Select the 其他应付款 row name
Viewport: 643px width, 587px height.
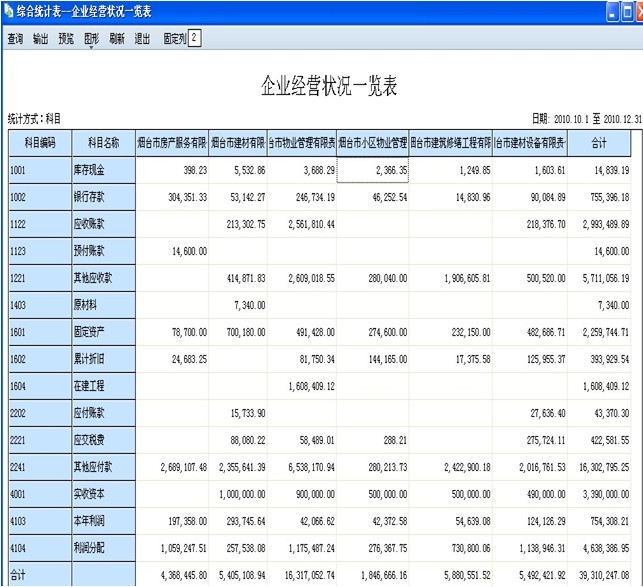(x=103, y=467)
